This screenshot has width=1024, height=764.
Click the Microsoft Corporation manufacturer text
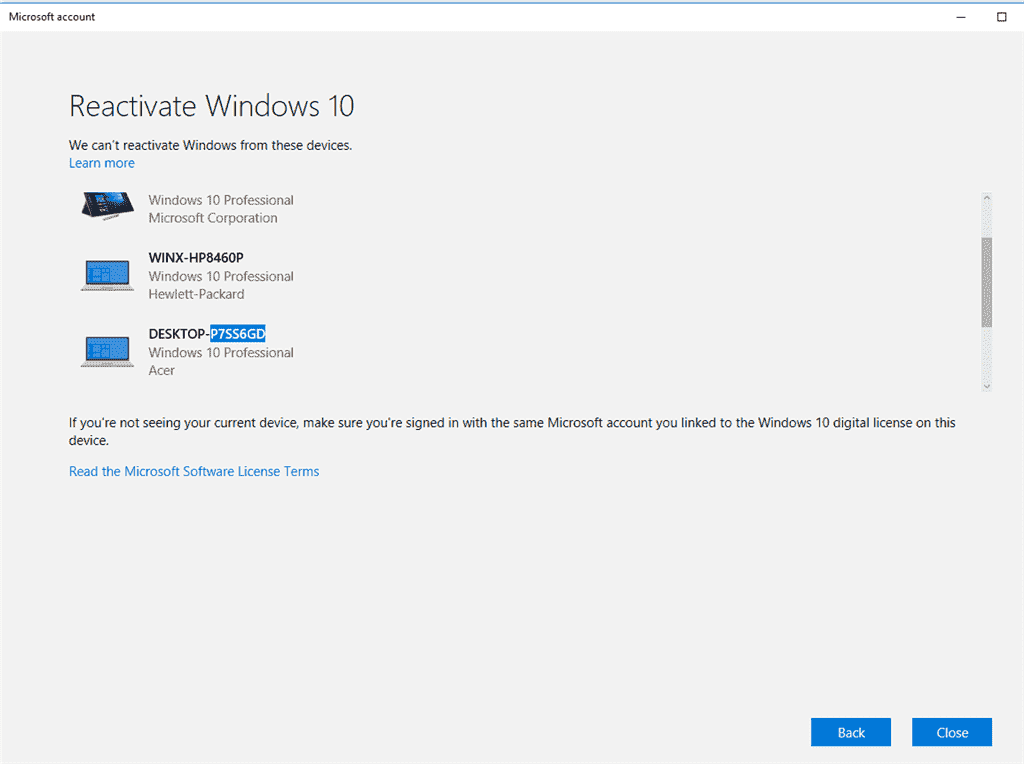tap(213, 218)
